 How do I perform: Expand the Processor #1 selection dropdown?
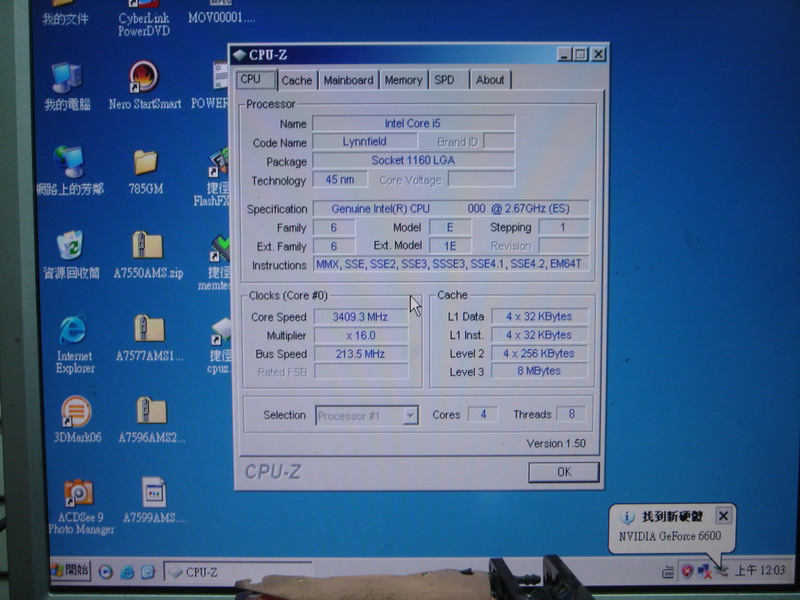(410, 416)
